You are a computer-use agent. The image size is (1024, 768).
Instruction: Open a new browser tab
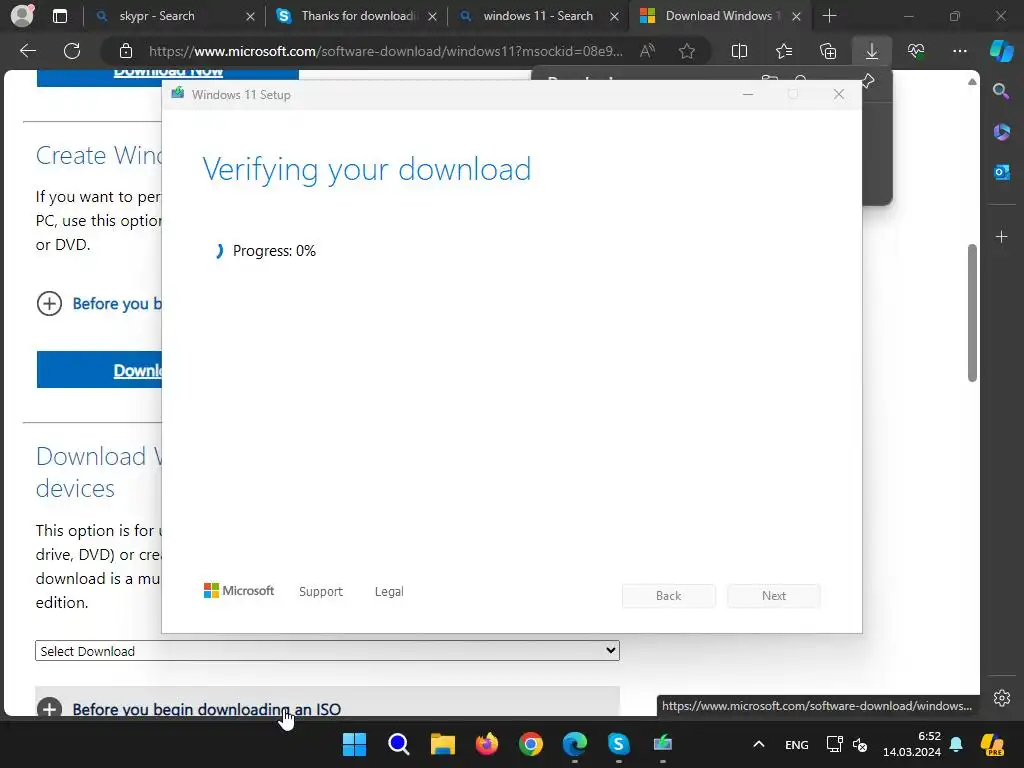[x=829, y=16]
